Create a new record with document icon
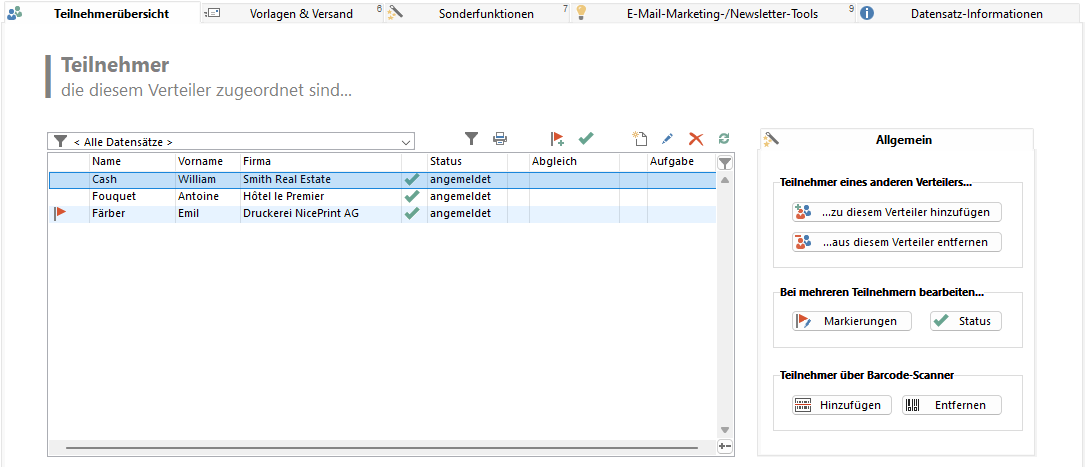Screen dimensions: 1088x467 (x=640, y=140)
